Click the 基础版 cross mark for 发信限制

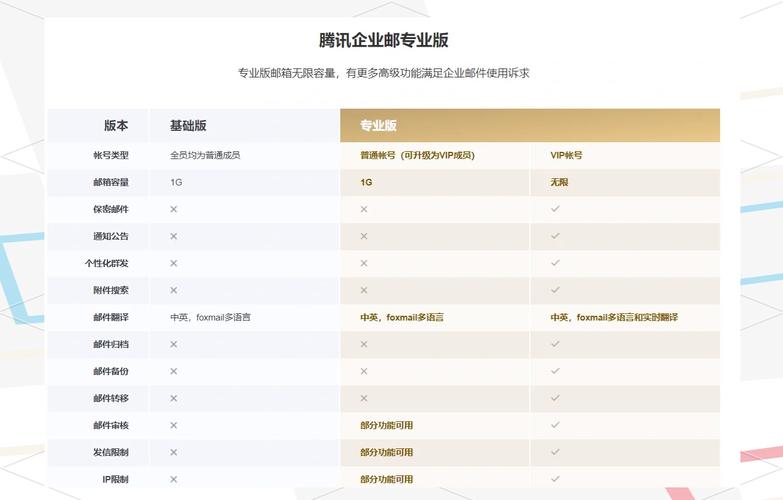[174, 452]
